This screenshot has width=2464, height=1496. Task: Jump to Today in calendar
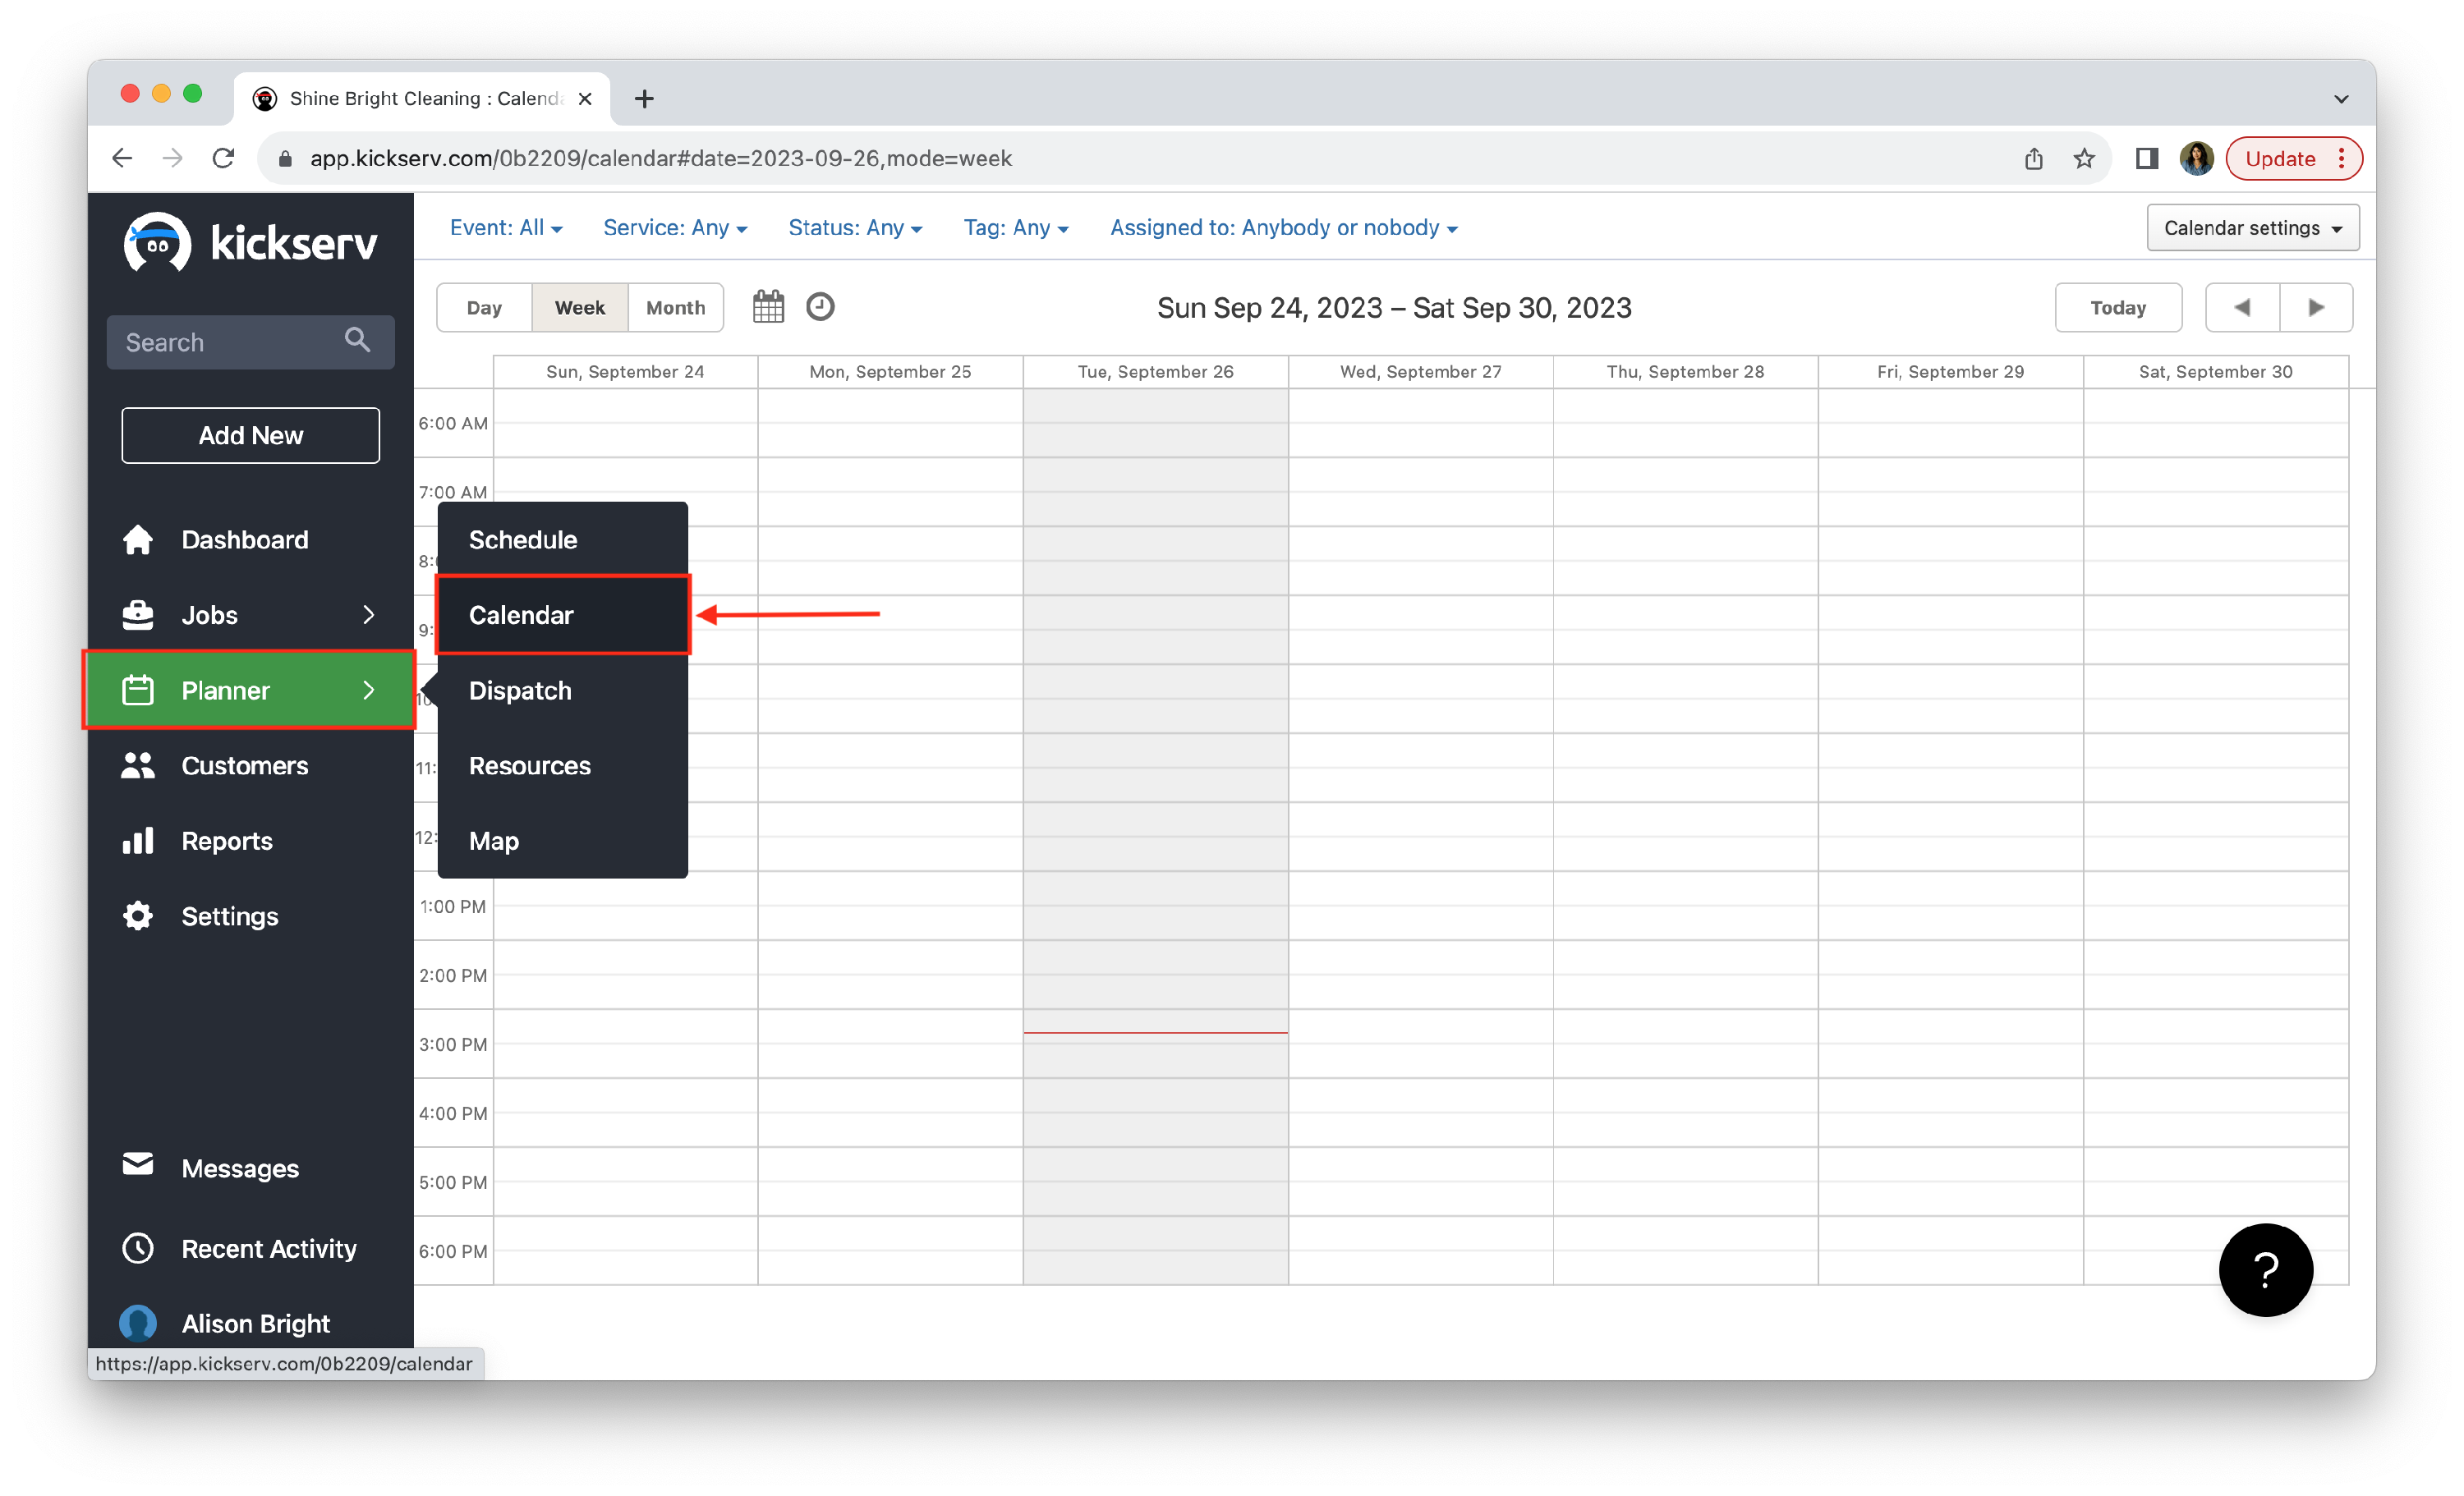(2117, 308)
